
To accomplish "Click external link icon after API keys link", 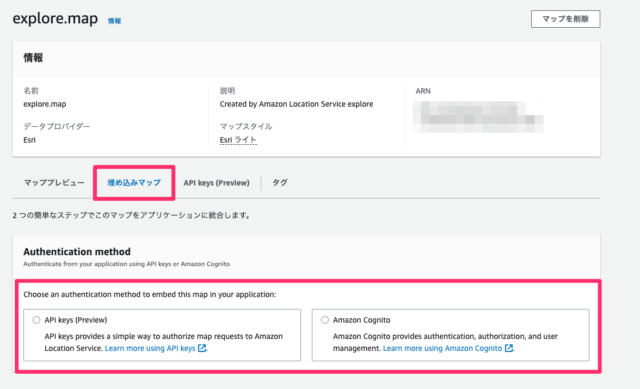I will pos(202,348).
